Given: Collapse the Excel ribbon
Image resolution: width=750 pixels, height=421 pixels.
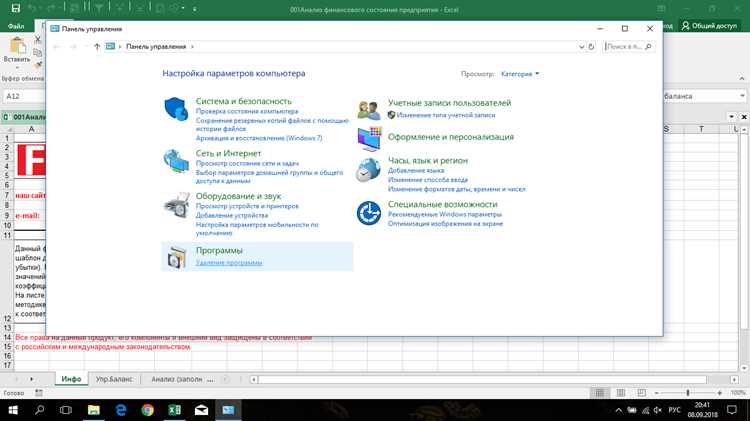Looking at the screenshot, I should coord(742,78).
